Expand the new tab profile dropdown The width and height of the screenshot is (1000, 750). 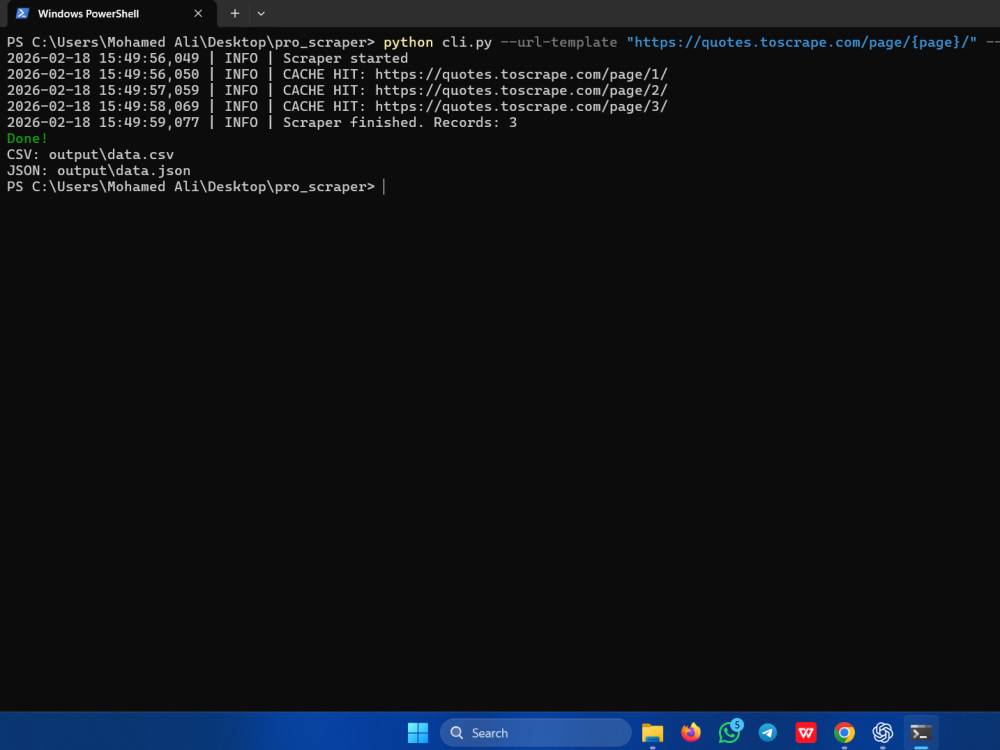tap(261, 13)
